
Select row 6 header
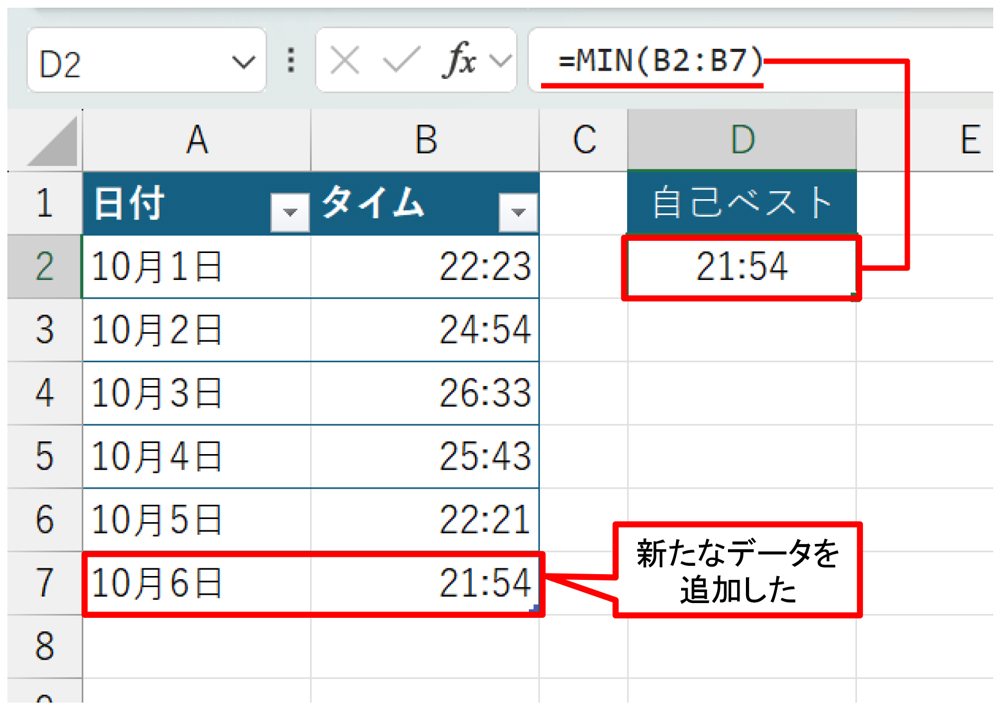pyautogui.click(x=45, y=520)
